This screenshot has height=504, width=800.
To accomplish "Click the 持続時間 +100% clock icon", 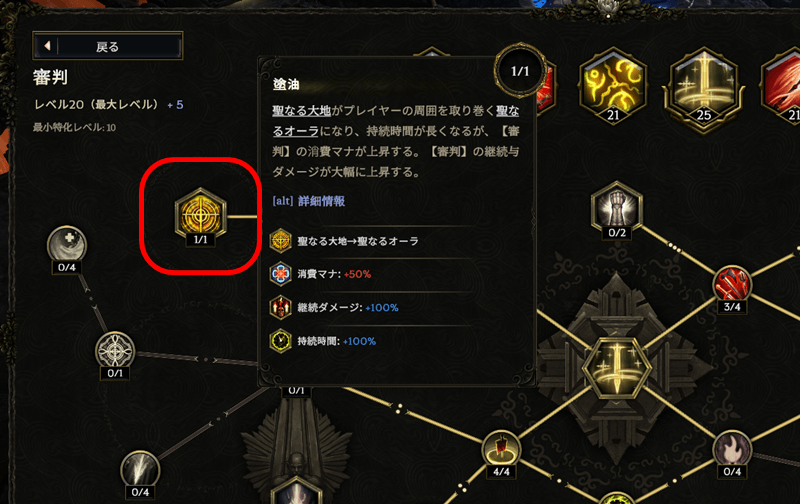I will (281, 341).
